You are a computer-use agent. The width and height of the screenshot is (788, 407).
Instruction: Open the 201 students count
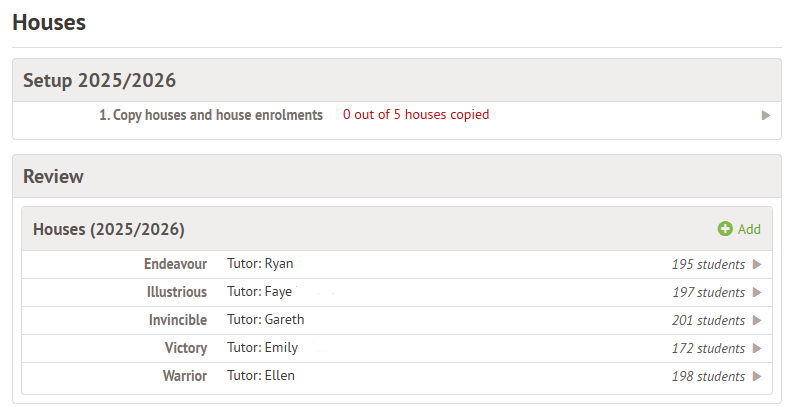(x=708, y=321)
